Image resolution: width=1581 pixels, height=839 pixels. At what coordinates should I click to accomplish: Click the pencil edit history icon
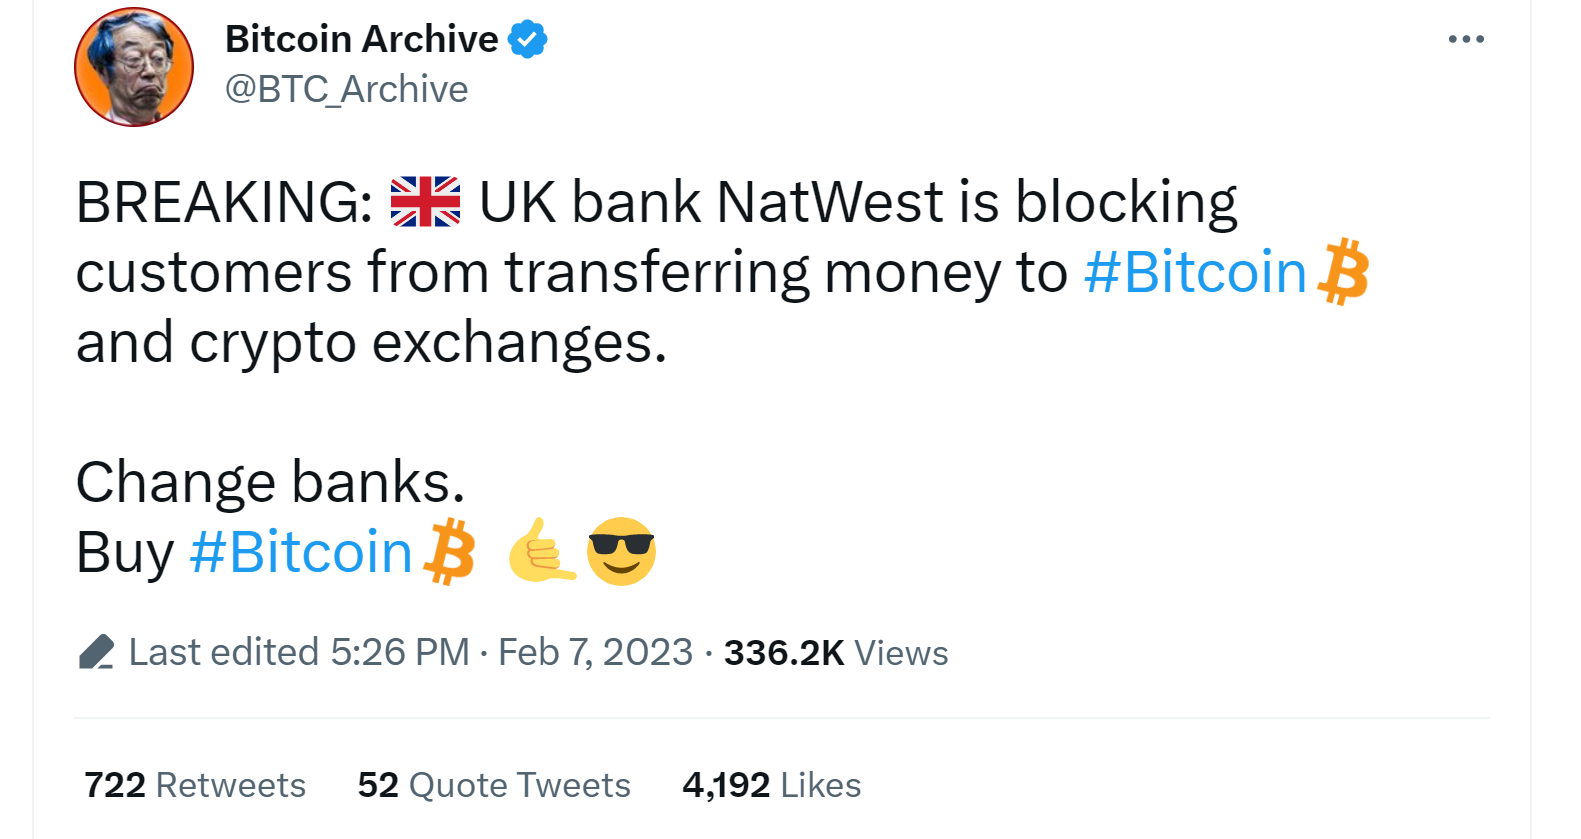point(96,652)
